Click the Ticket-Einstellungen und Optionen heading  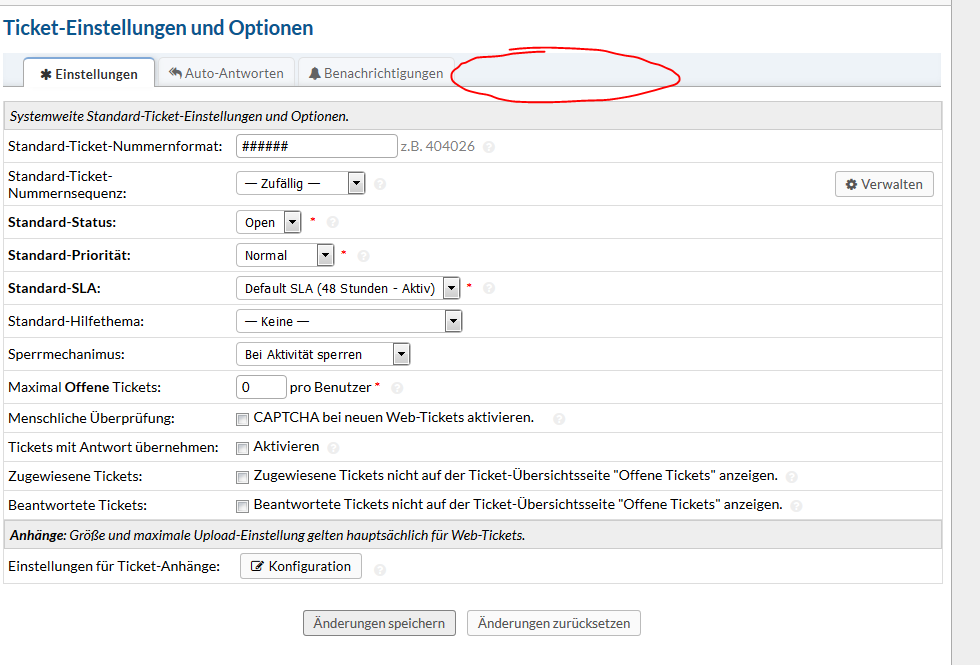(158, 28)
